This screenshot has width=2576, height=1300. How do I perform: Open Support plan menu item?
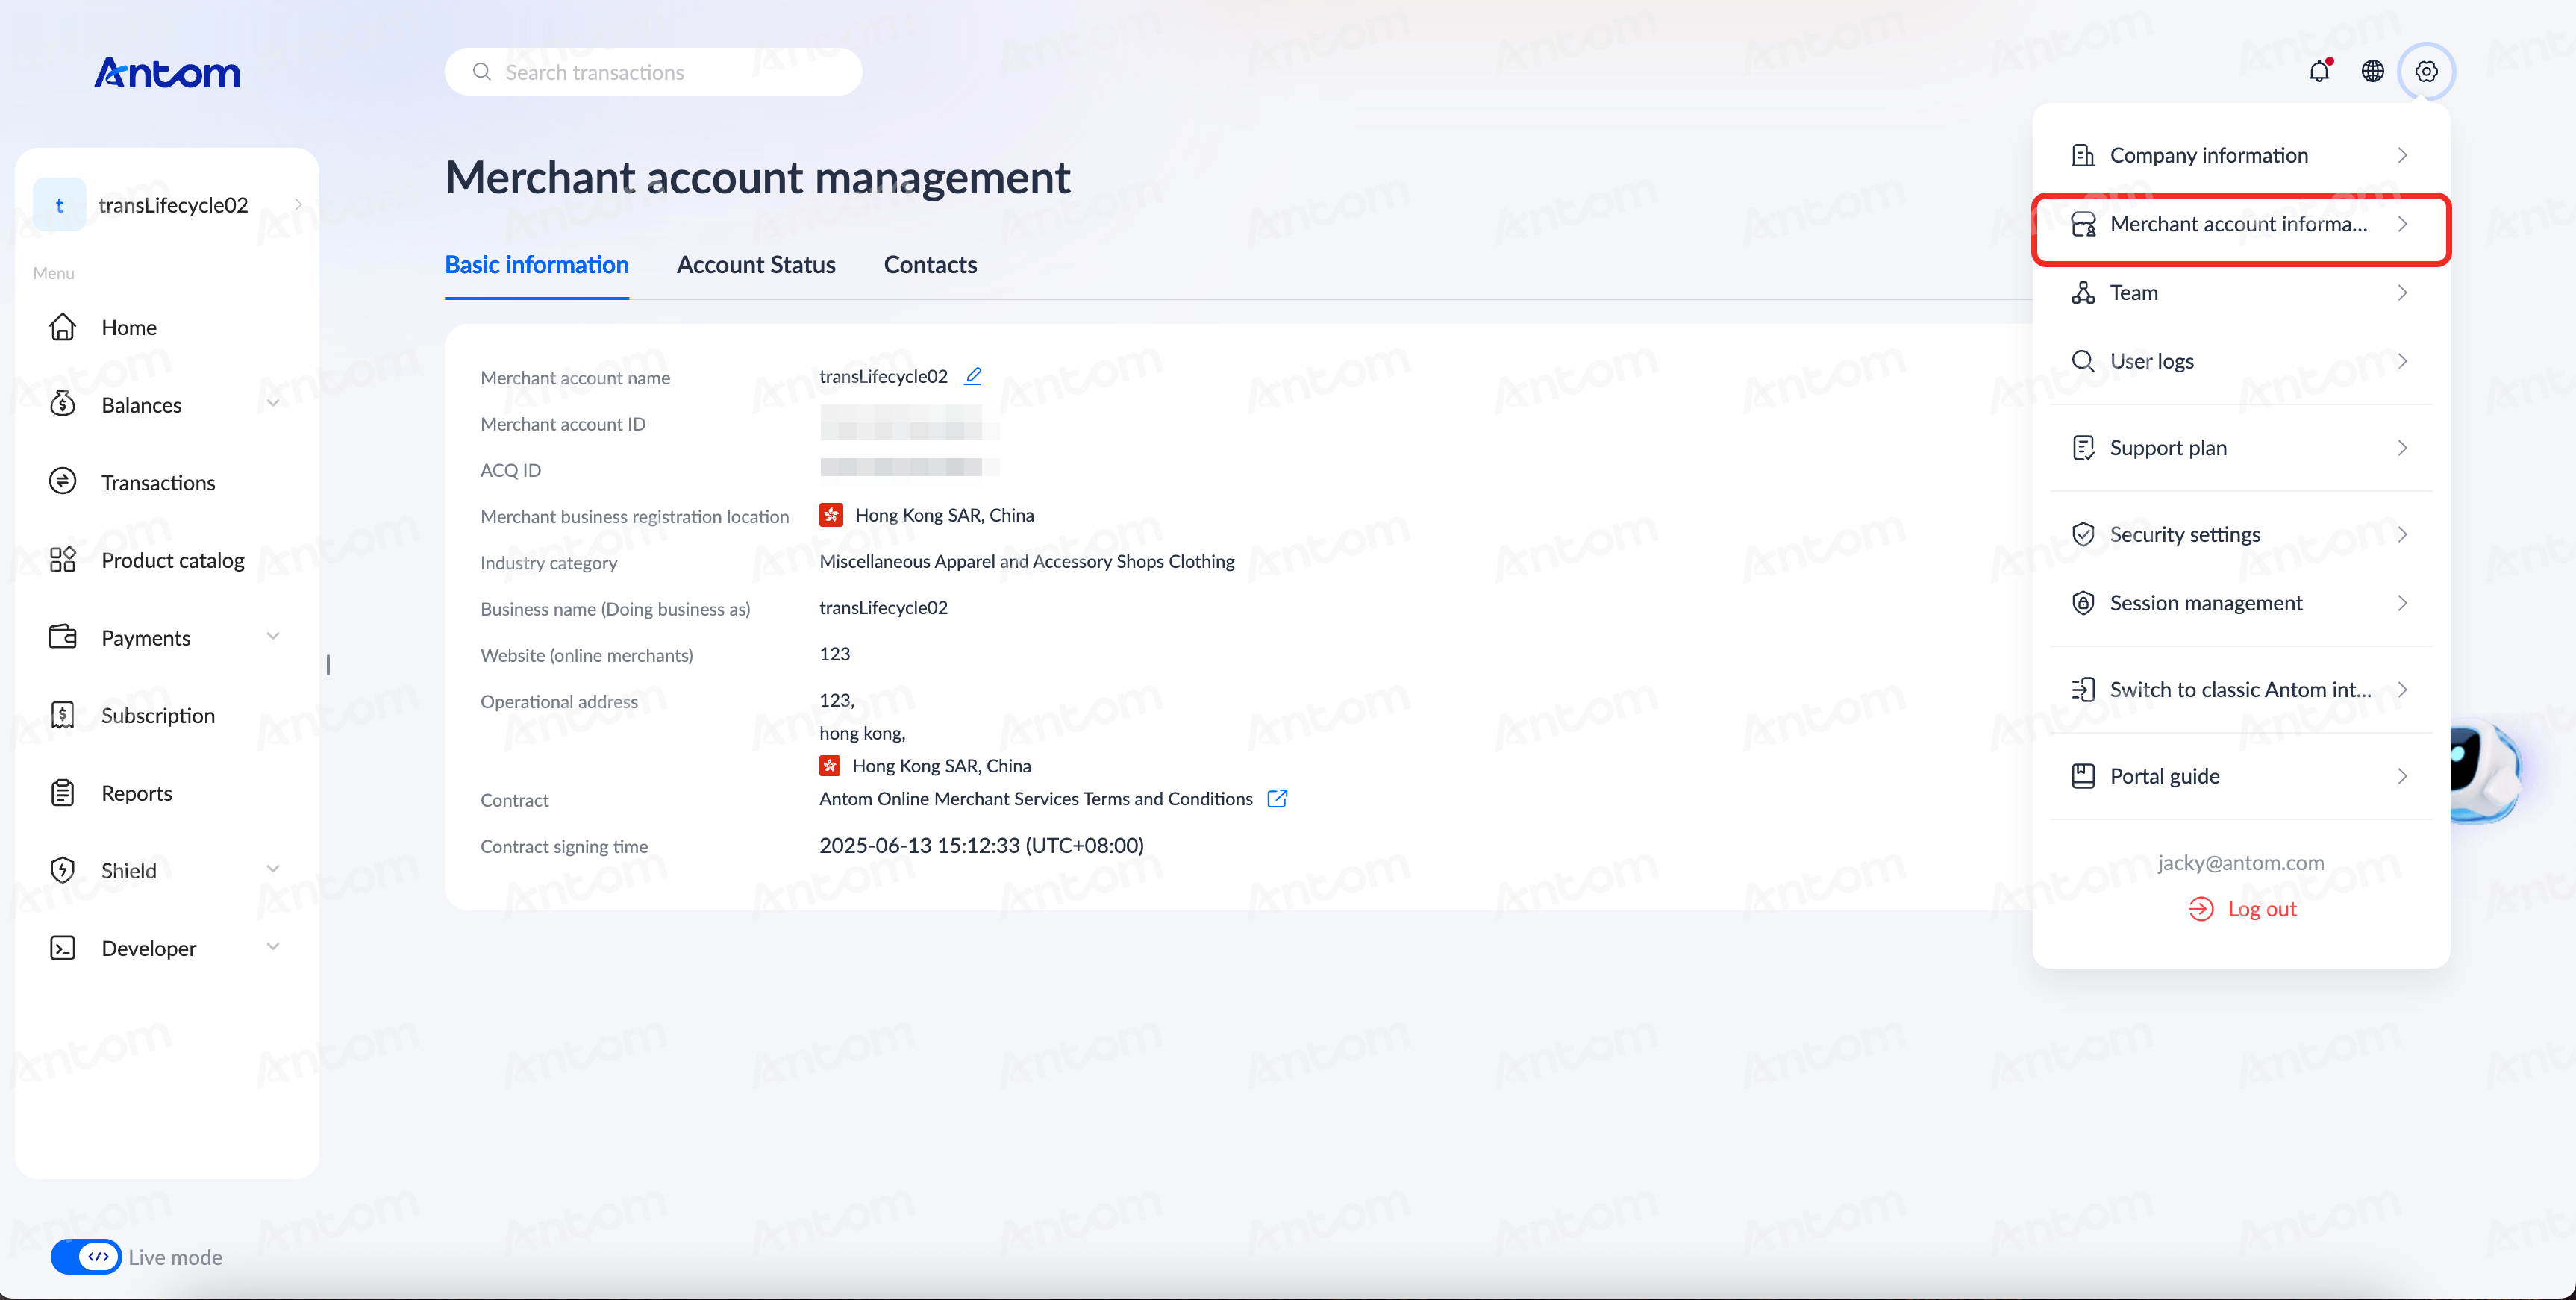[2241, 448]
